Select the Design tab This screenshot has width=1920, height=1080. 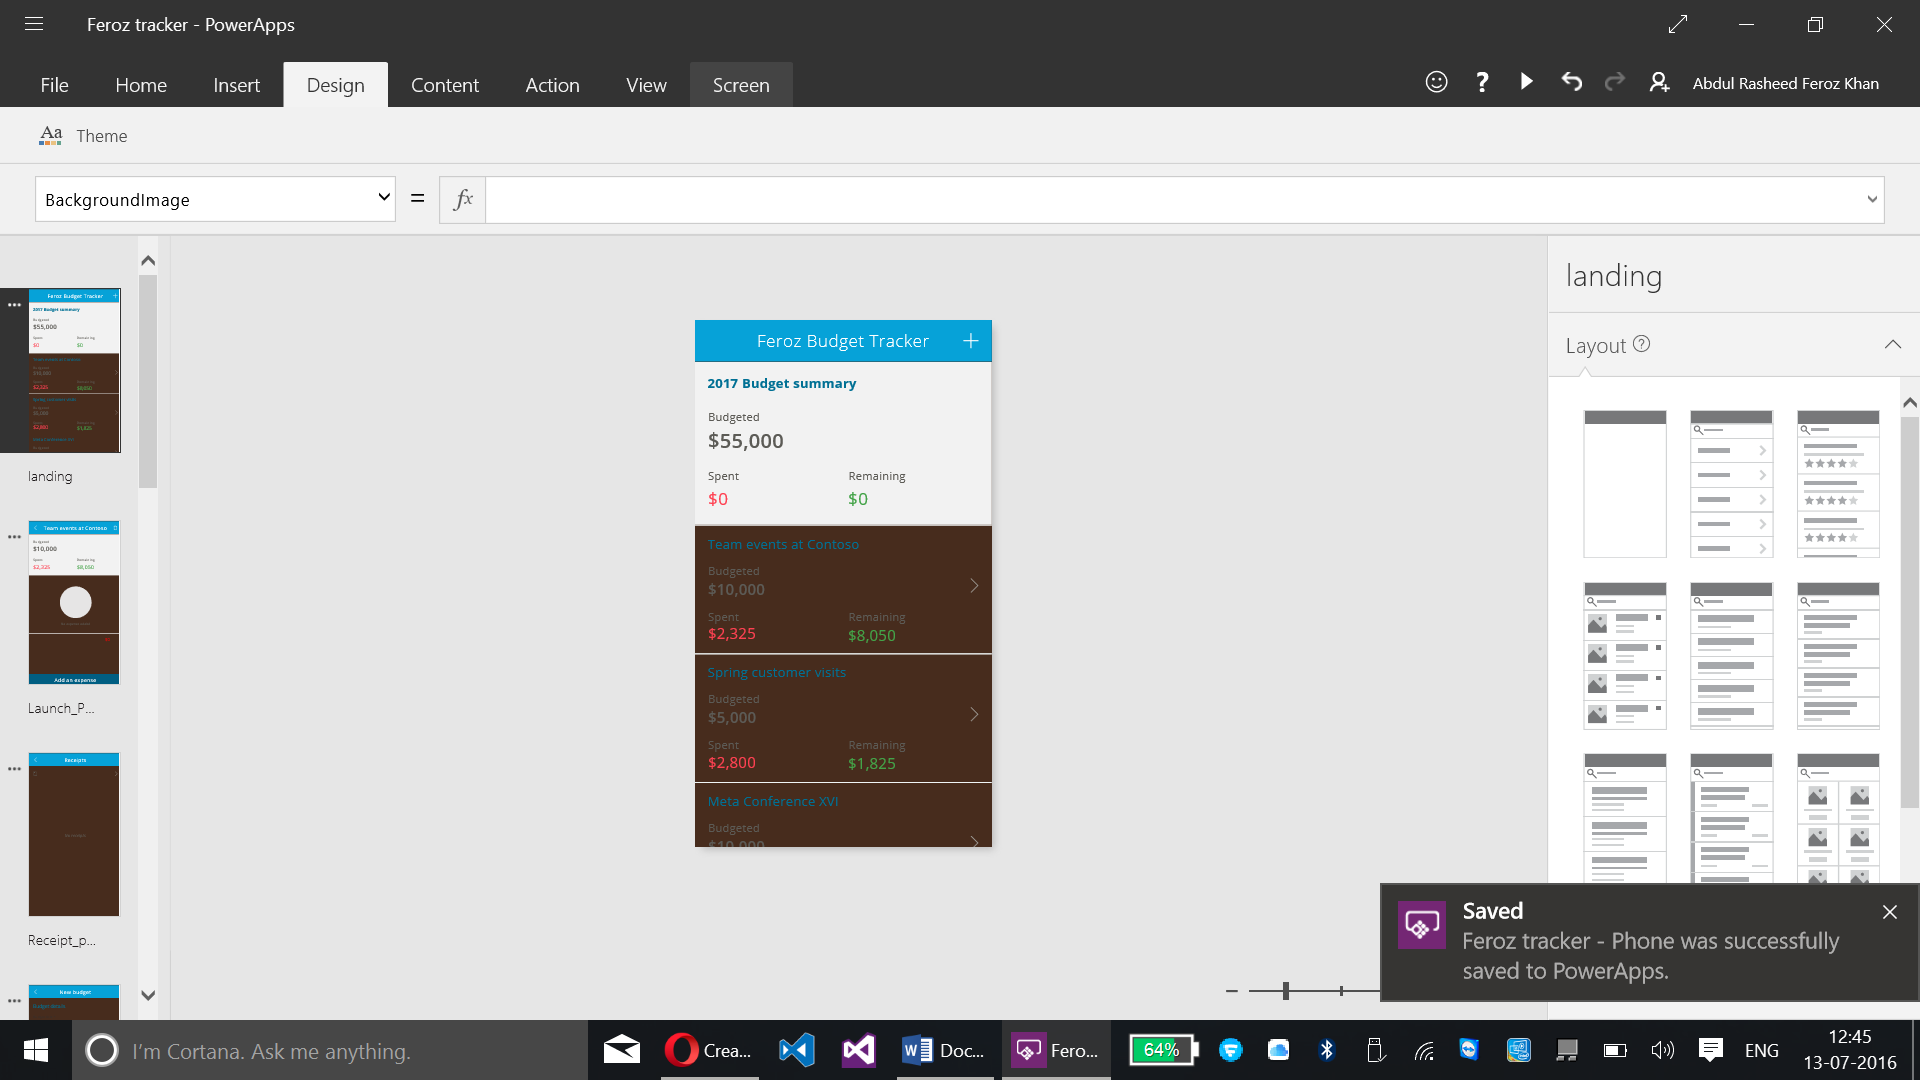pyautogui.click(x=335, y=85)
